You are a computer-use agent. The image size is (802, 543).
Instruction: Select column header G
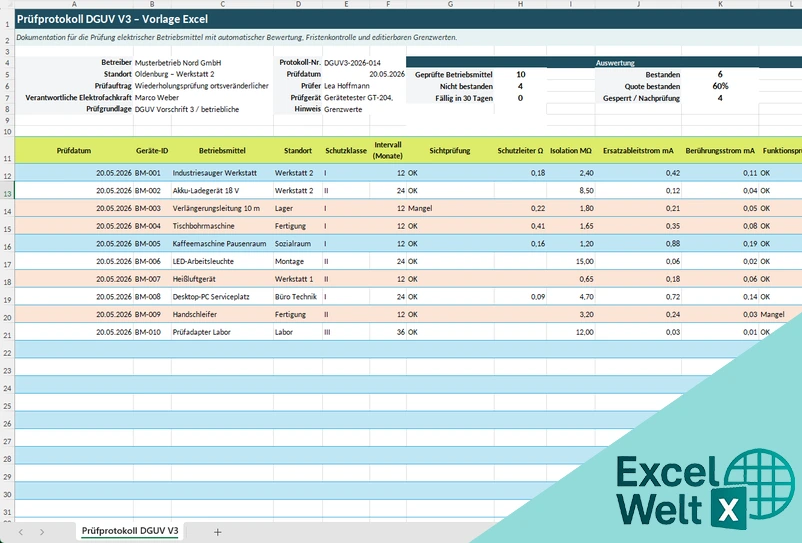pyautogui.click(x=450, y=4)
